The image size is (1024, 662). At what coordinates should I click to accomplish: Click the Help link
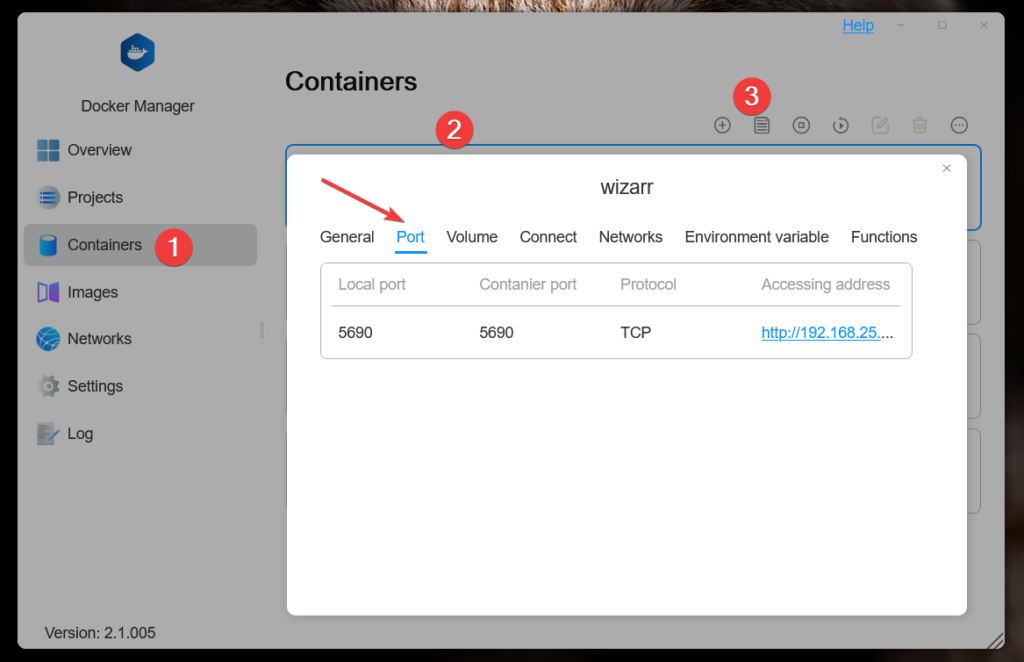point(858,26)
